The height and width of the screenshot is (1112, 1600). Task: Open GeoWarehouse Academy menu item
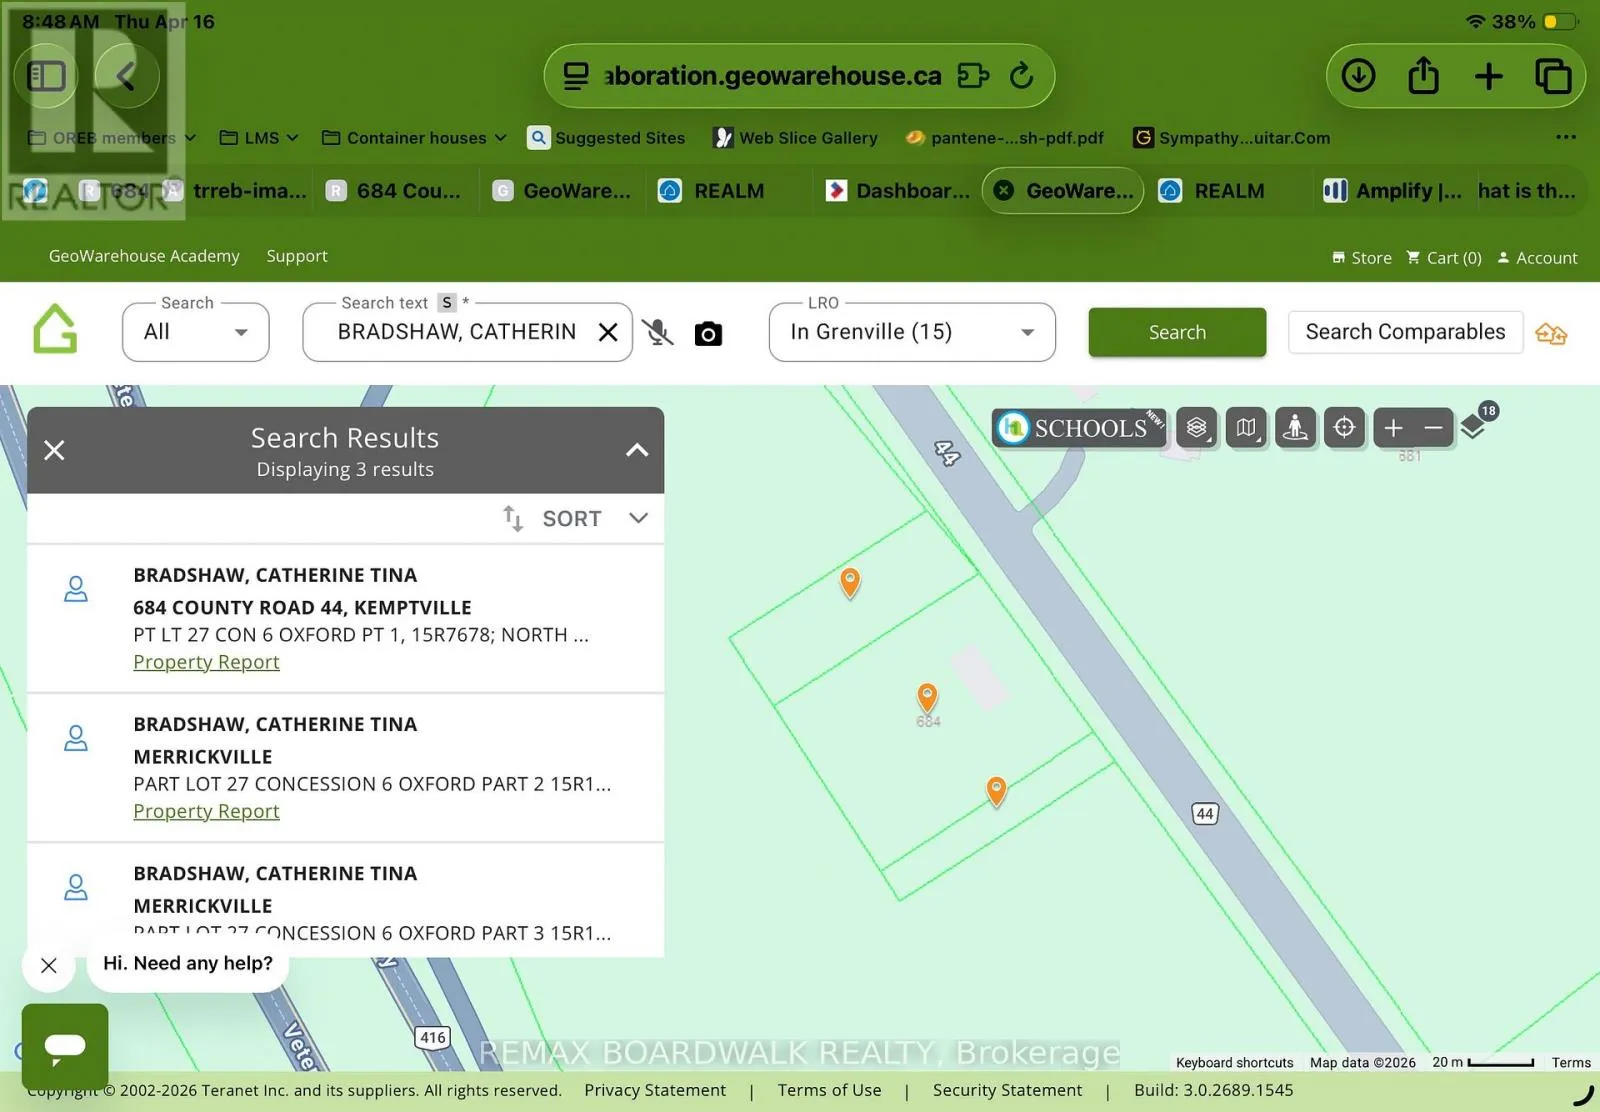pyautogui.click(x=144, y=256)
